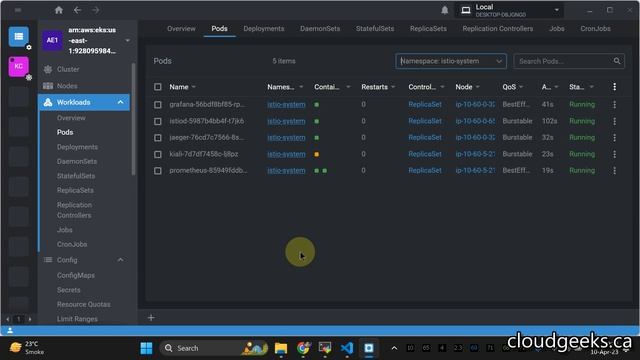Open Nodes in the sidebar

point(67,86)
